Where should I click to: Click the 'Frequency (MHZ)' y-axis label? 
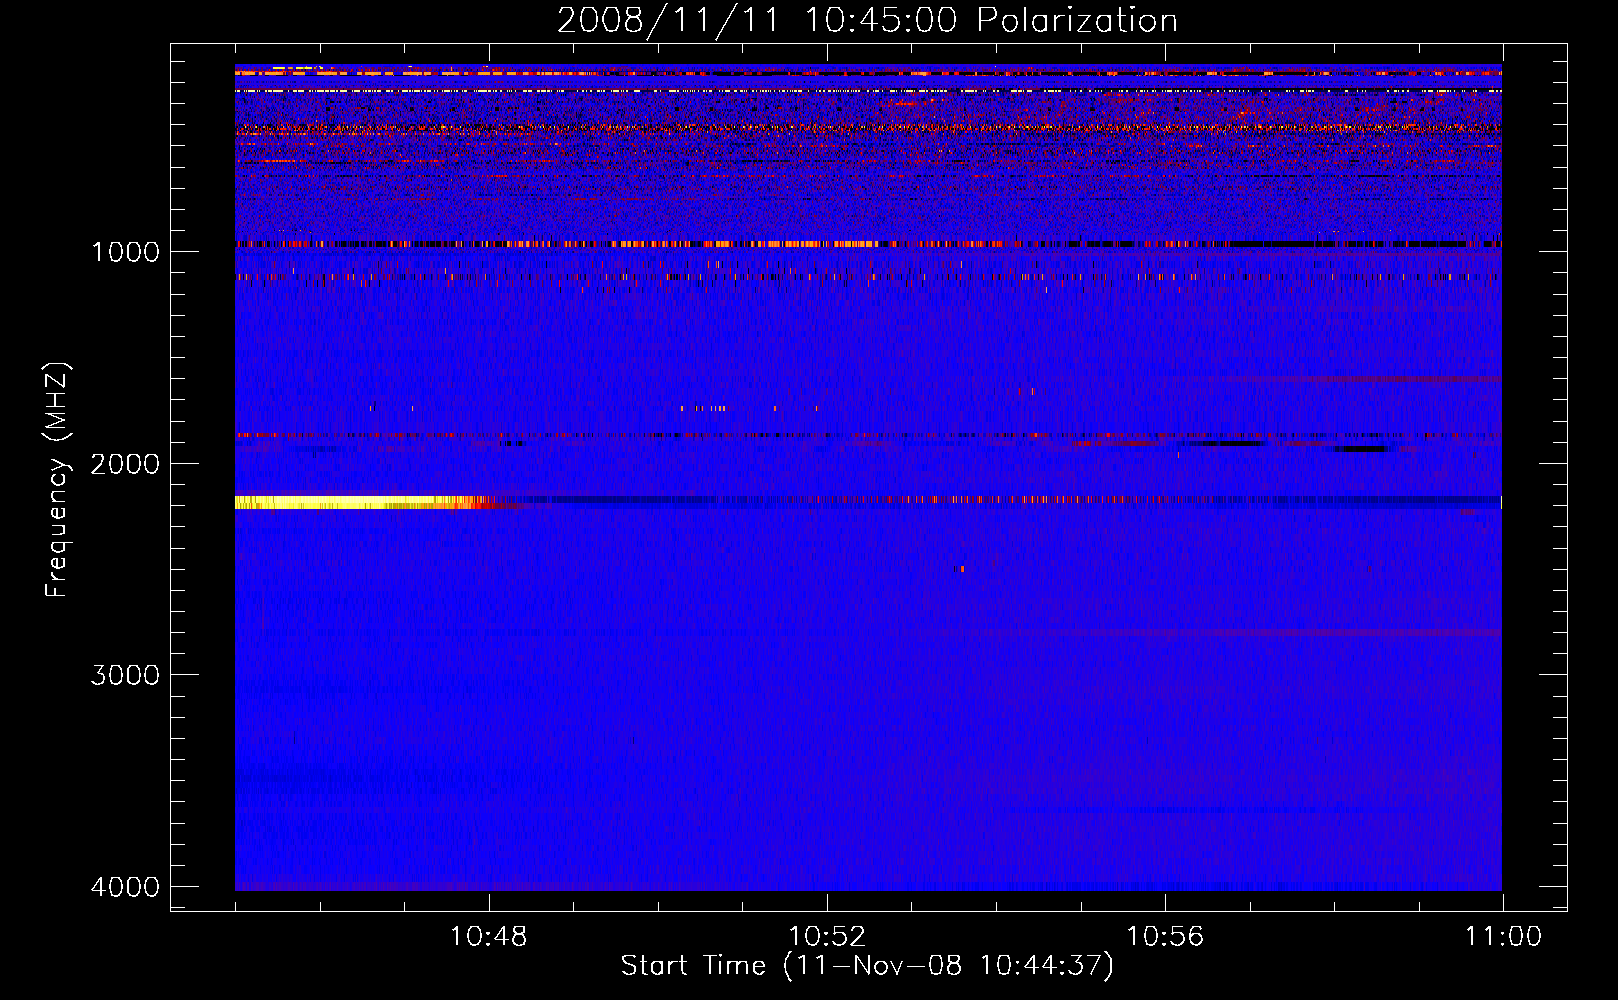click(57, 480)
